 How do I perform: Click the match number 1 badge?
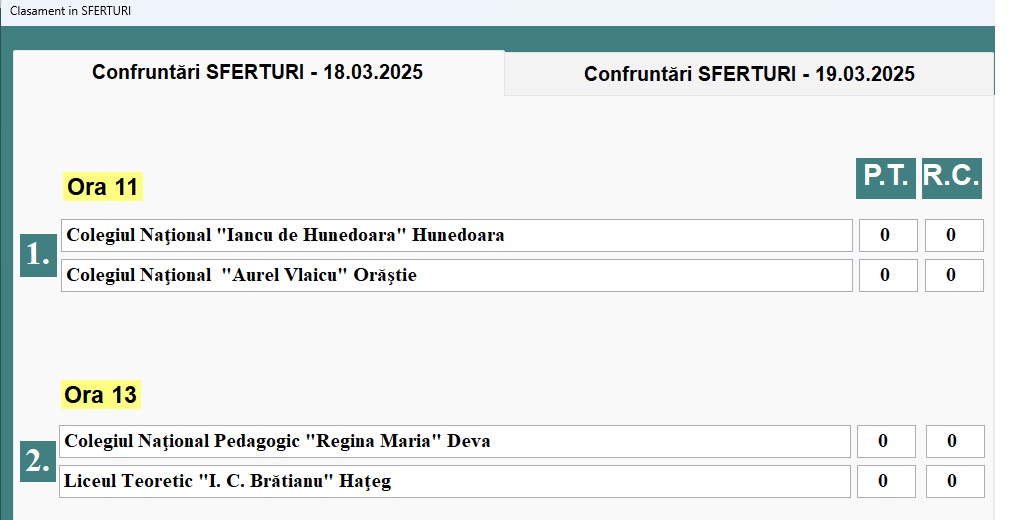38,255
